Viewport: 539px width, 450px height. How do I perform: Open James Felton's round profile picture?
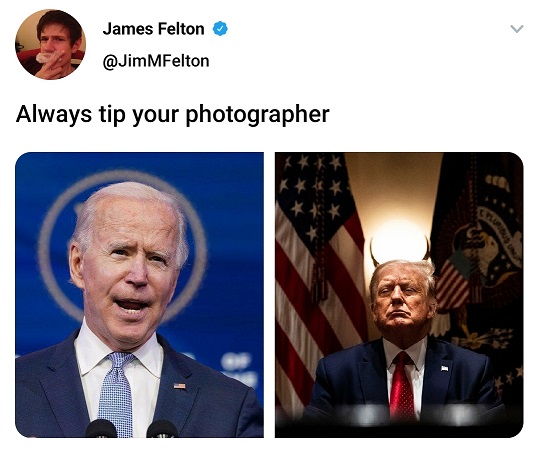(x=51, y=45)
